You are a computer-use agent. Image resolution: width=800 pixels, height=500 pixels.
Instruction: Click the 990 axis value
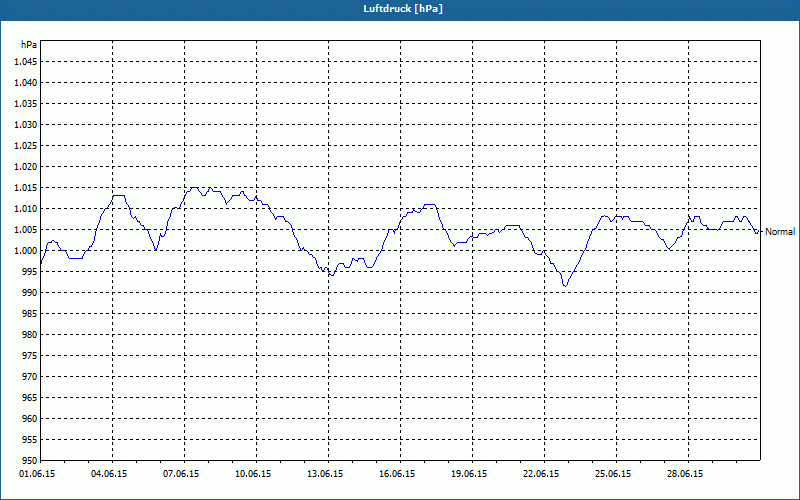coord(30,293)
